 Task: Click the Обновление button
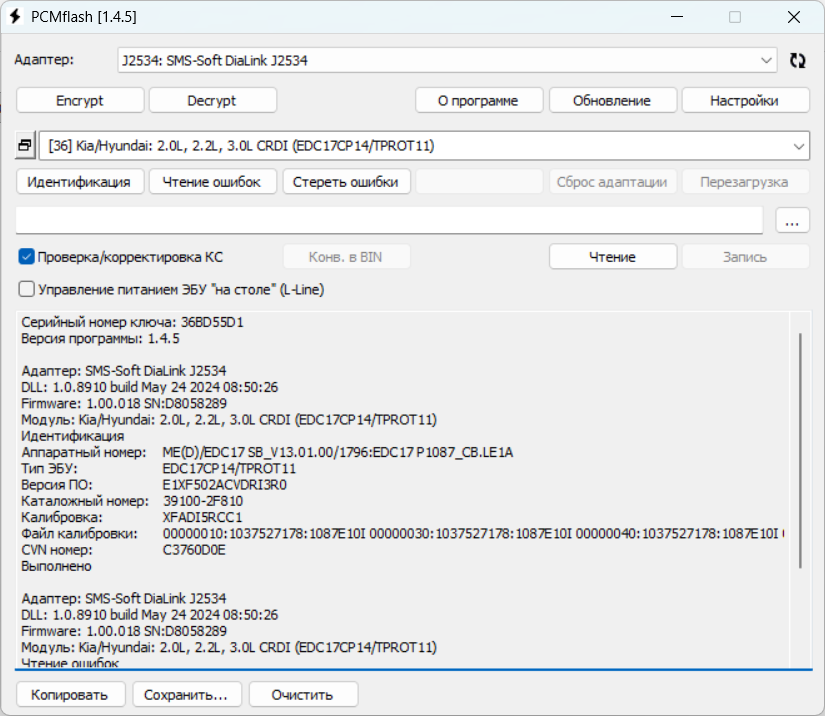click(x=612, y=100)
